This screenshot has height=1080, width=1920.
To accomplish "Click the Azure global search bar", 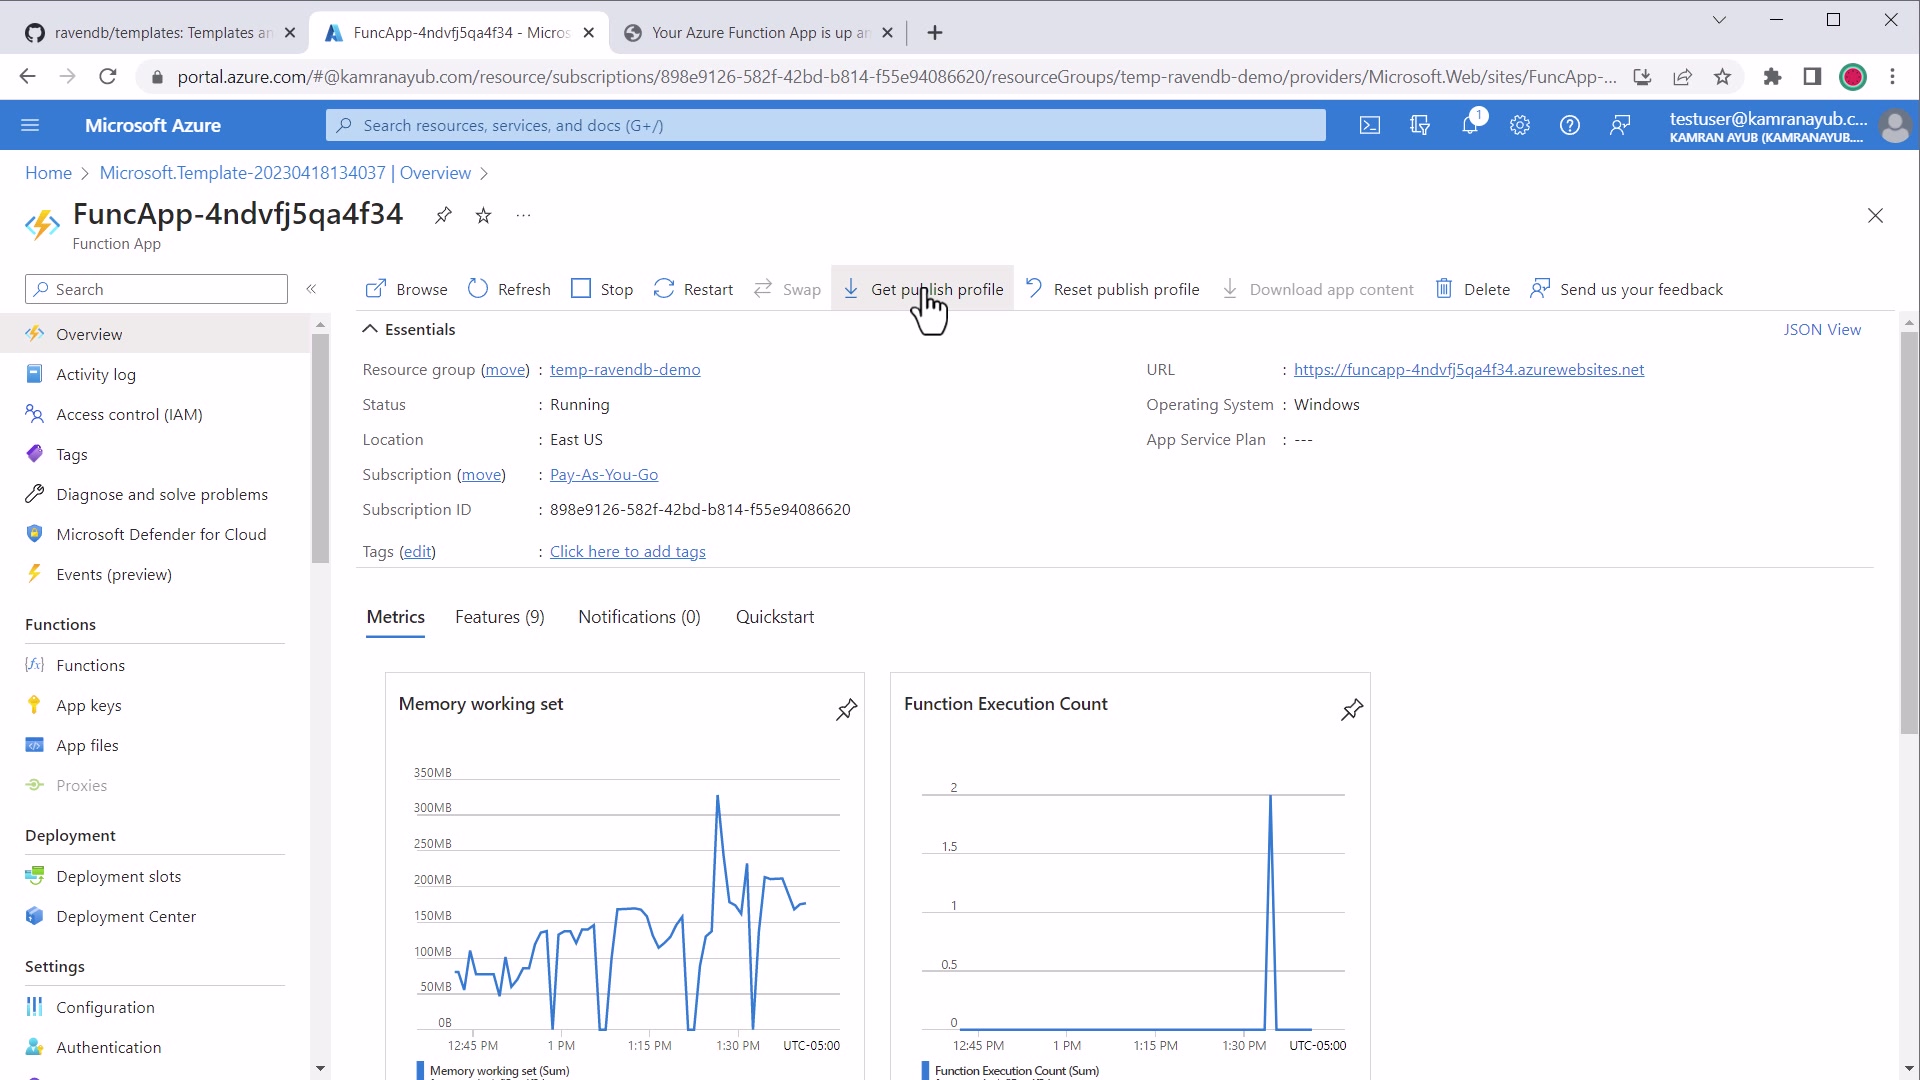I will point(826,125).
